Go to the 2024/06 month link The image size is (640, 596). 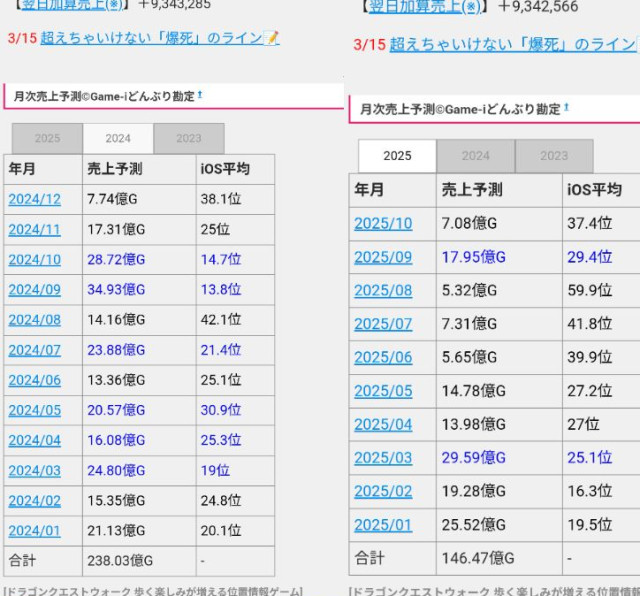click(34, 380)
